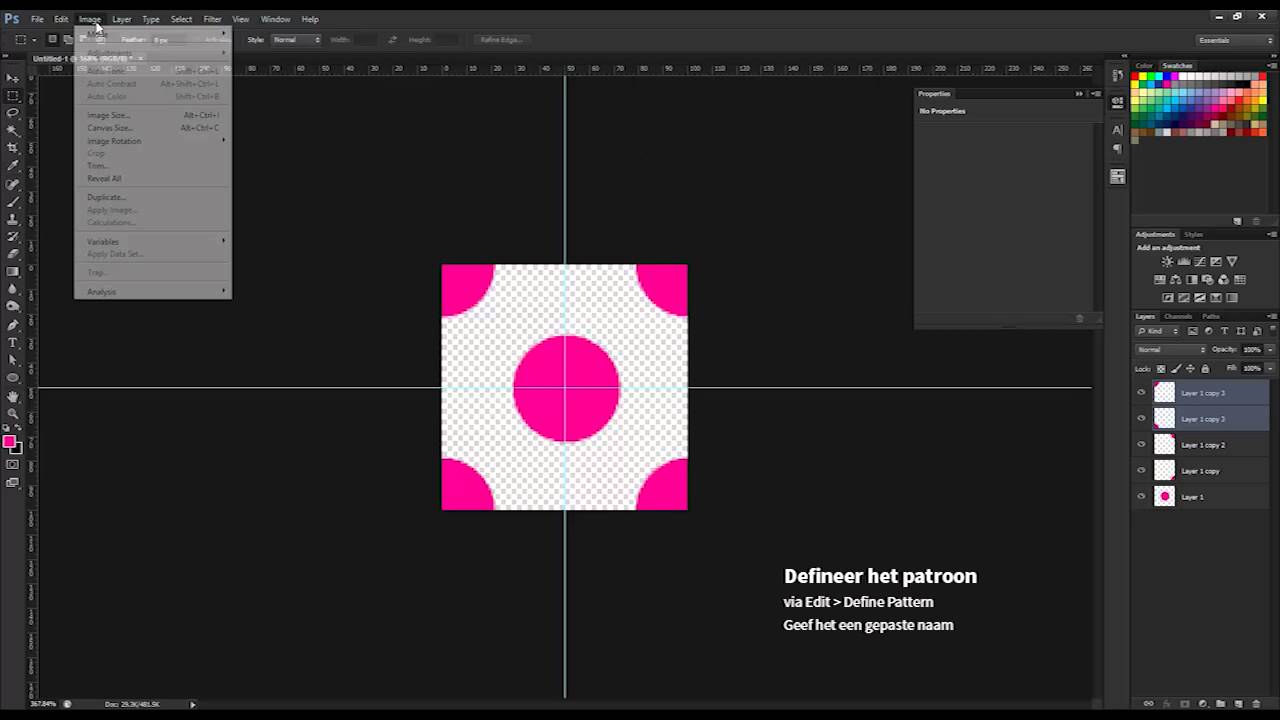1280x720 pixels.
Task: Open the Layers panel flyout menu
Action: point(1272,316)
